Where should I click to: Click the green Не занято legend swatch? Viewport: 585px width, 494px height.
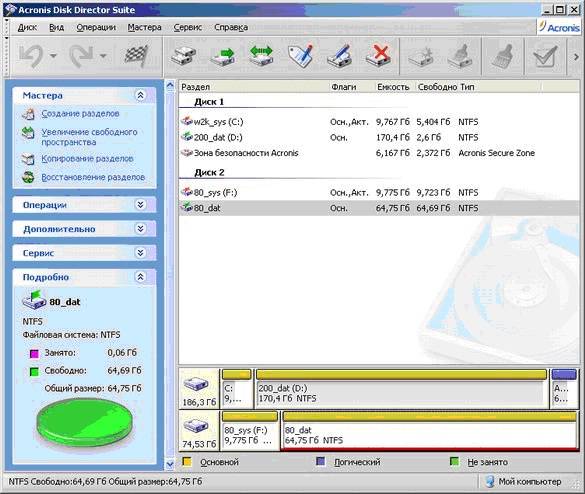pyautogui.click(x=454, y=462)
